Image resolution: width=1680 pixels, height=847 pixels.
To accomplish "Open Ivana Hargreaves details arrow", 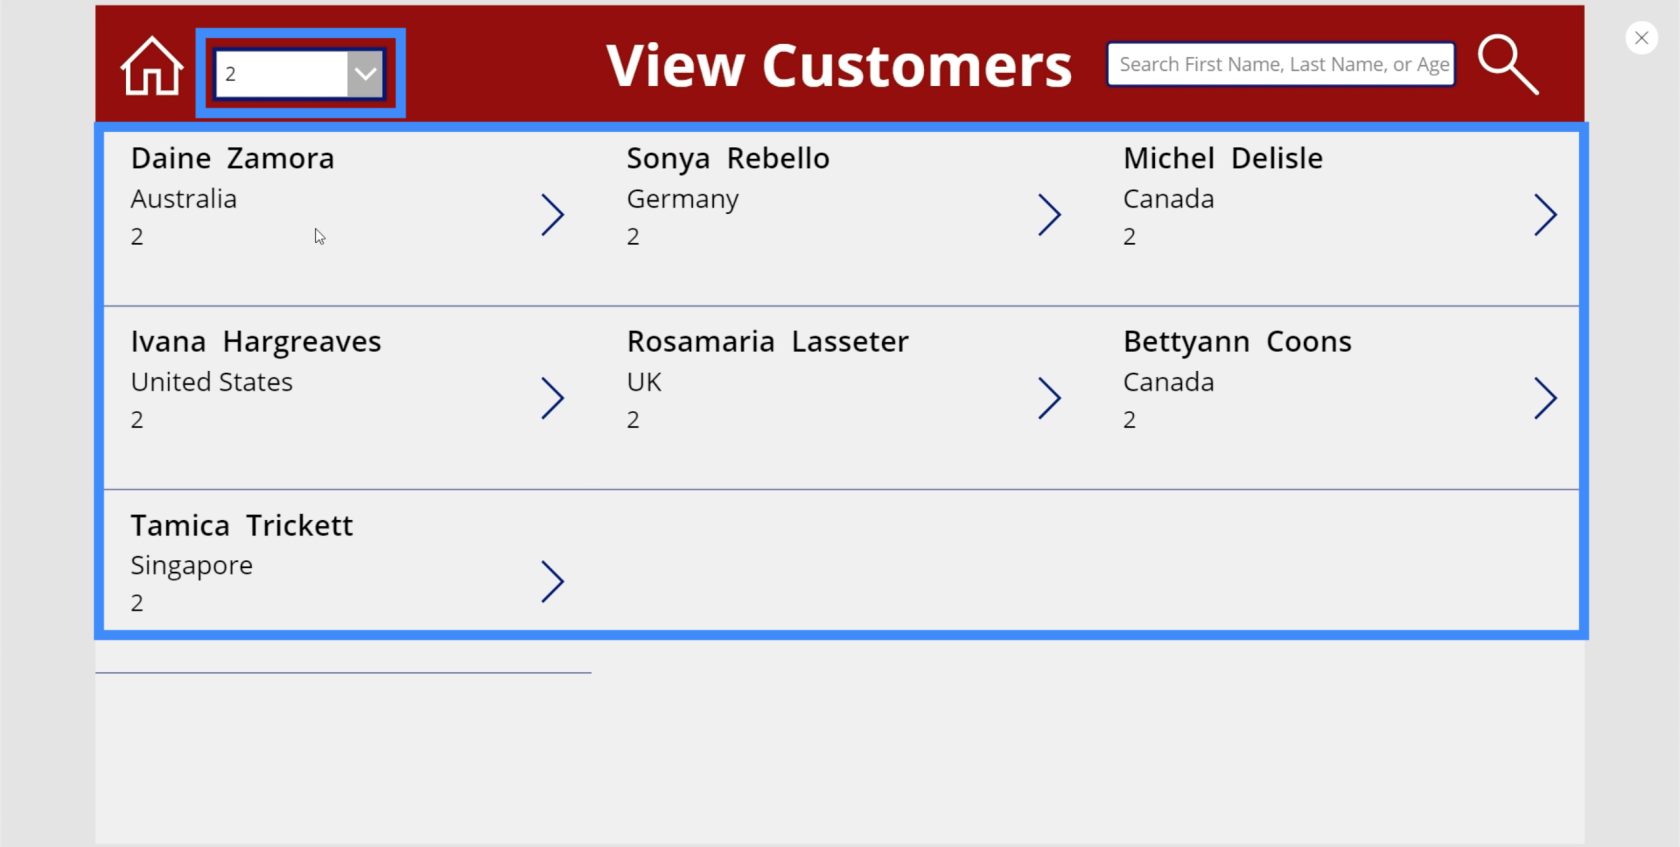I will (x=553, y=398).
